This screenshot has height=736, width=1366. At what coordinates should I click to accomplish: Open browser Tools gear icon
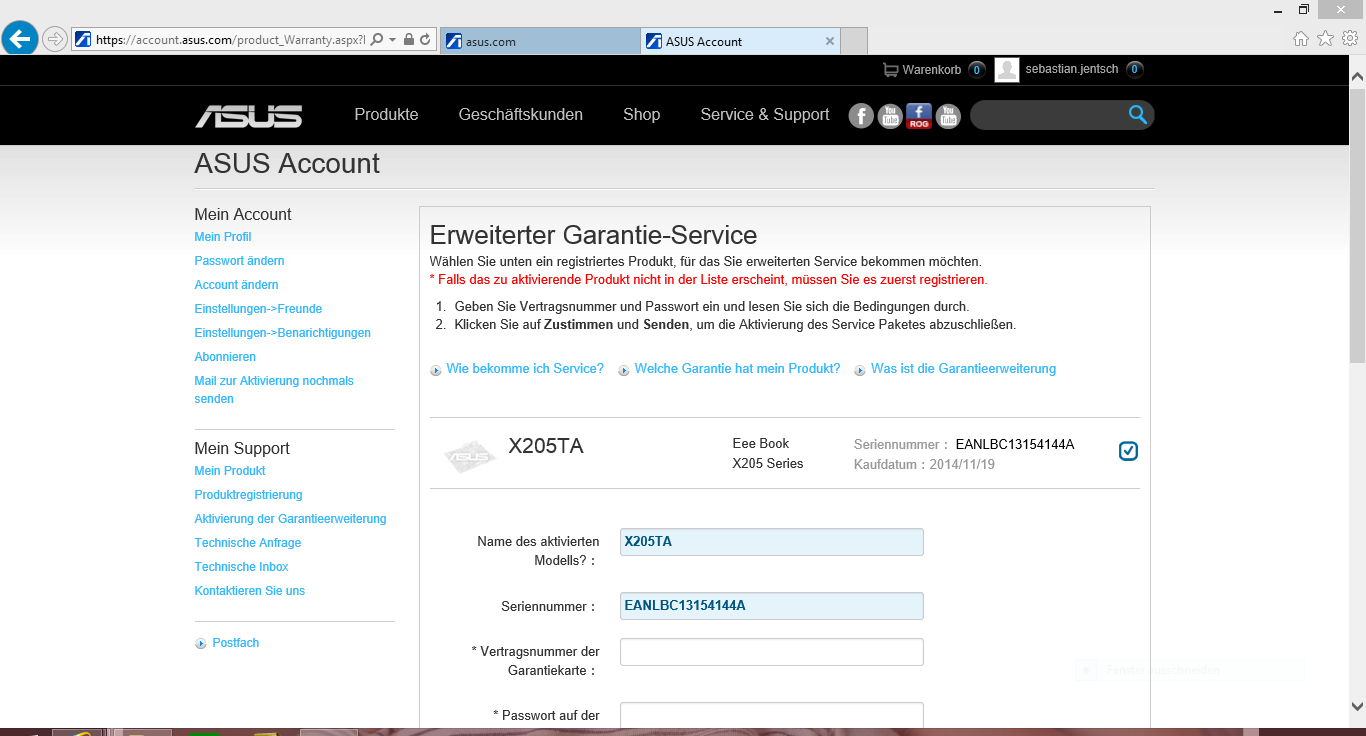click(x=1350, y=39)
